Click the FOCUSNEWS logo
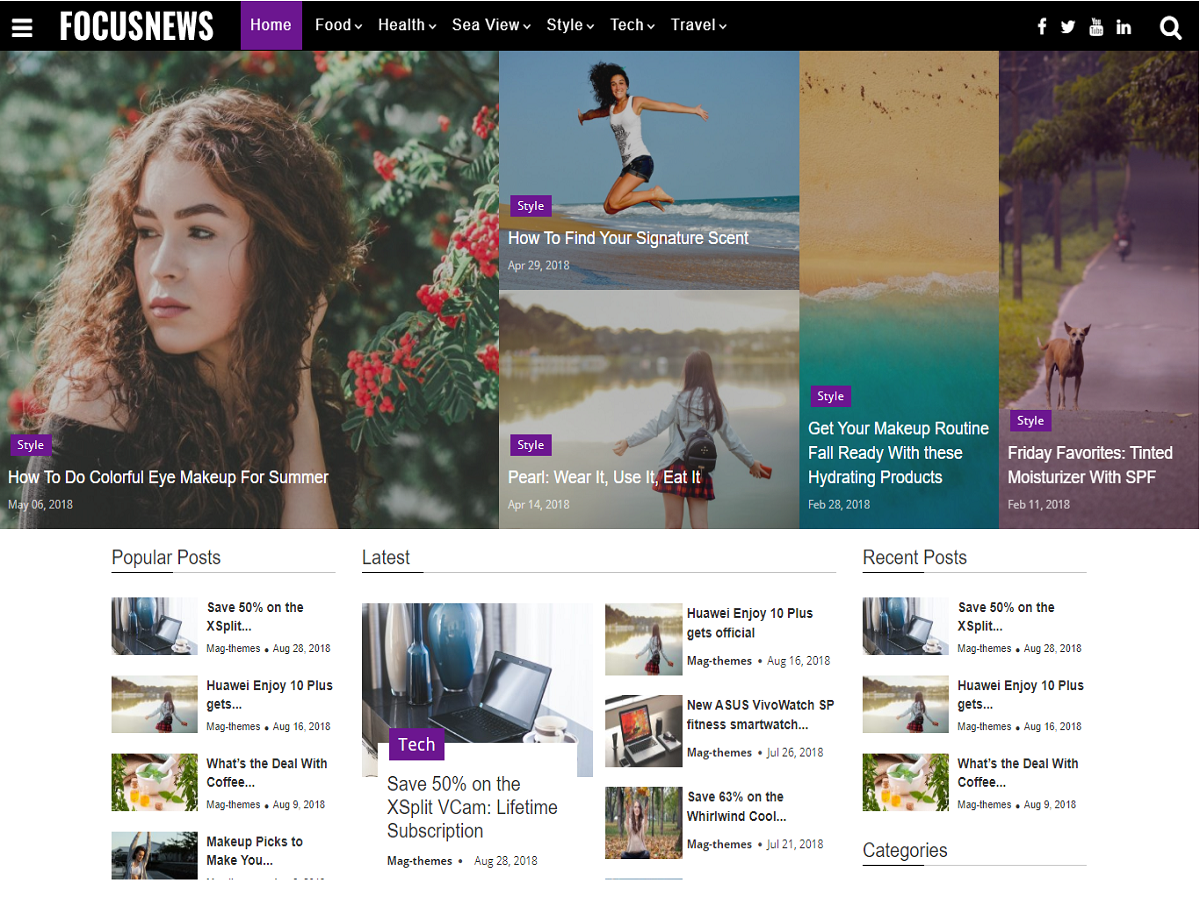Viewport: 1200px width, 900px height. pyautogui.click(x=136, y=26)
